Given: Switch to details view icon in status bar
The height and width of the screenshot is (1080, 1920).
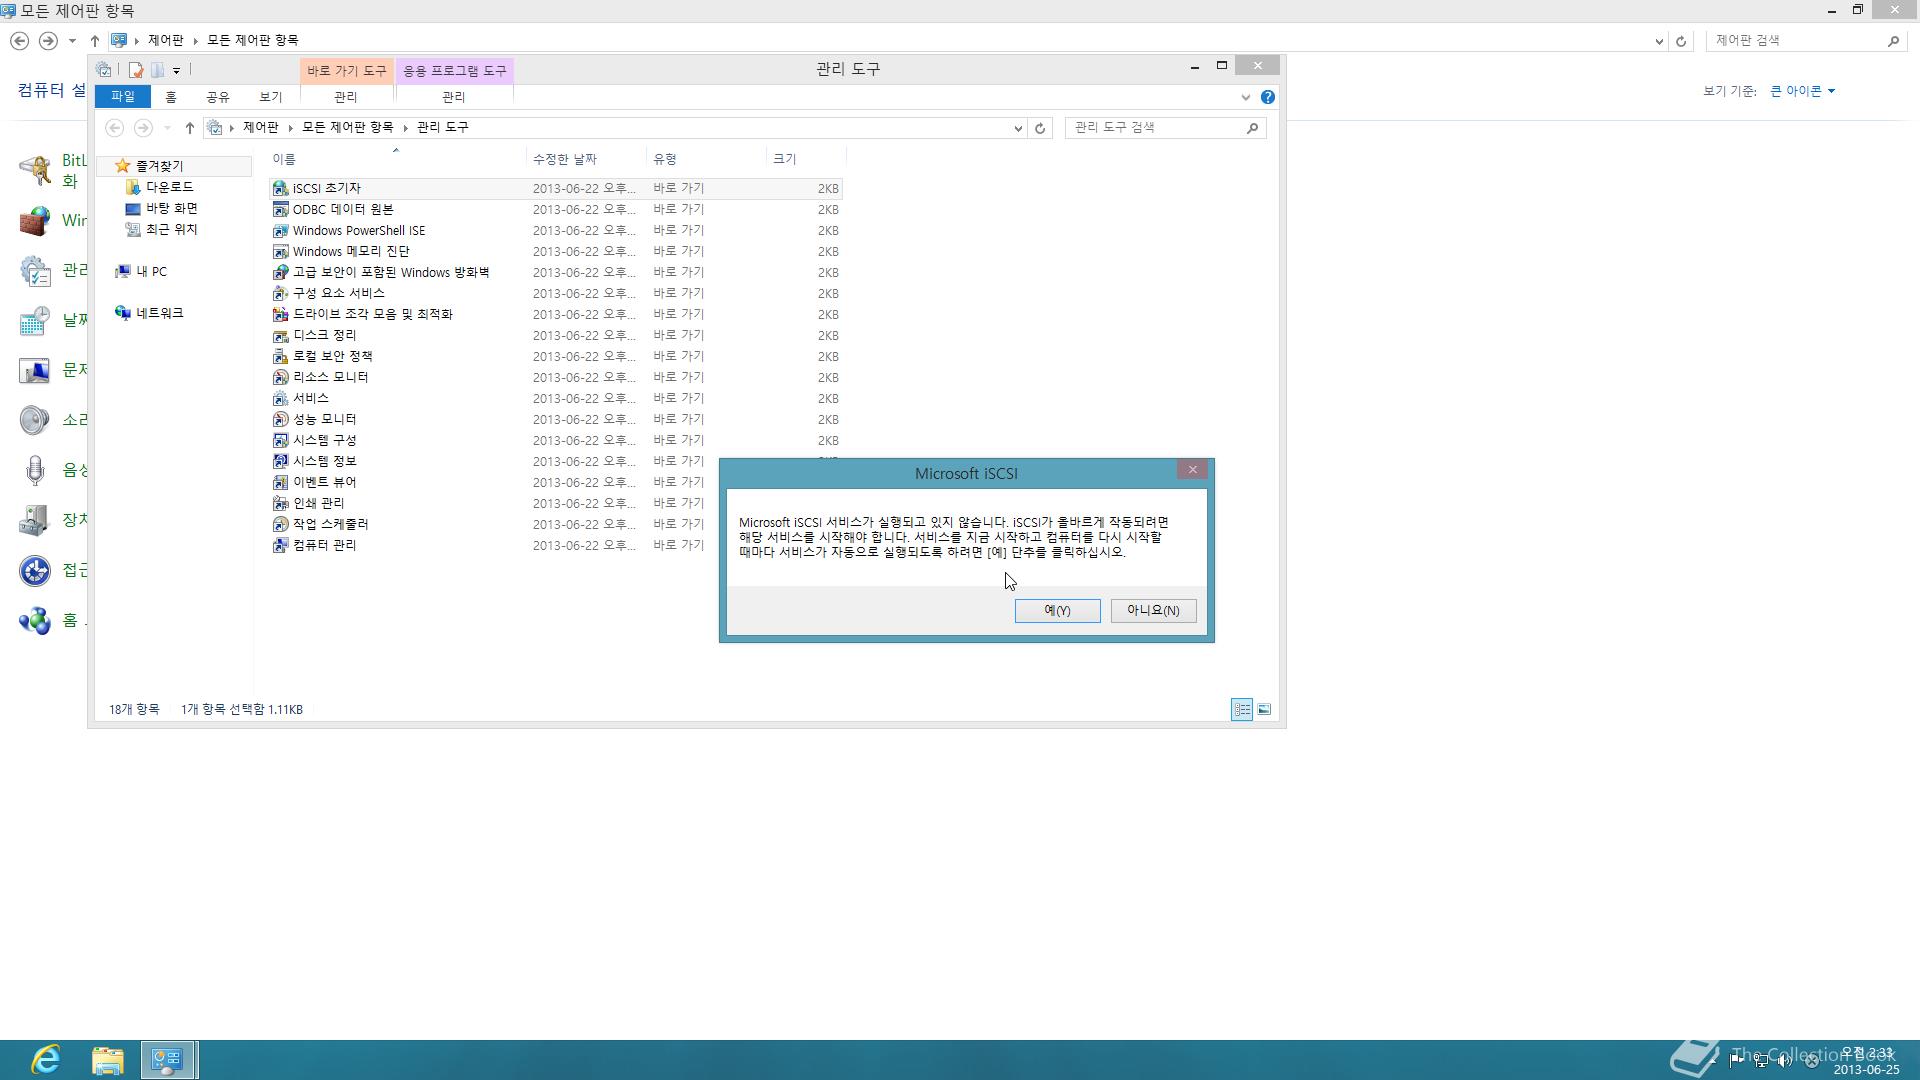Looking at the screenshot, I should click(1241, 709).
